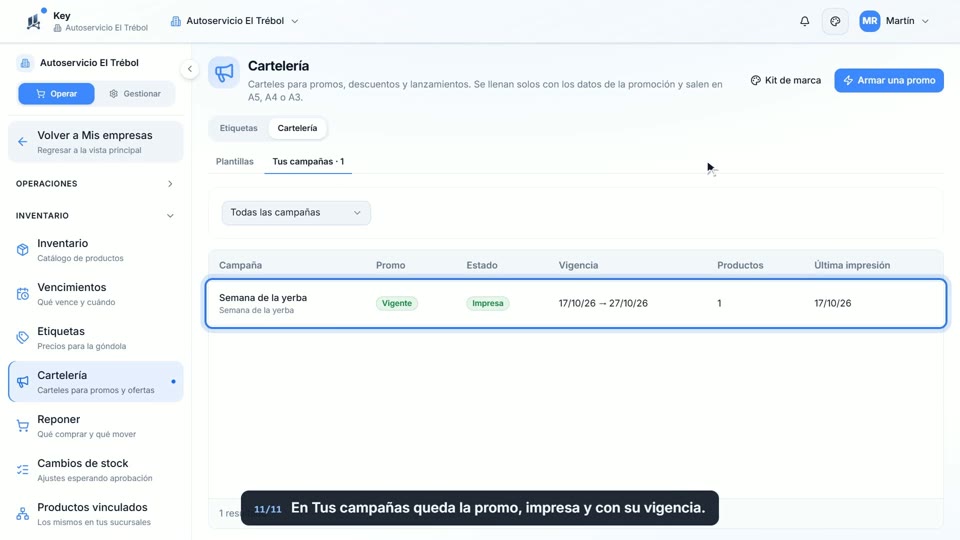The width and height of the screenshot is (960, 540).
Task: Switch to the Etiquetas tab
Action: [239, 128]
